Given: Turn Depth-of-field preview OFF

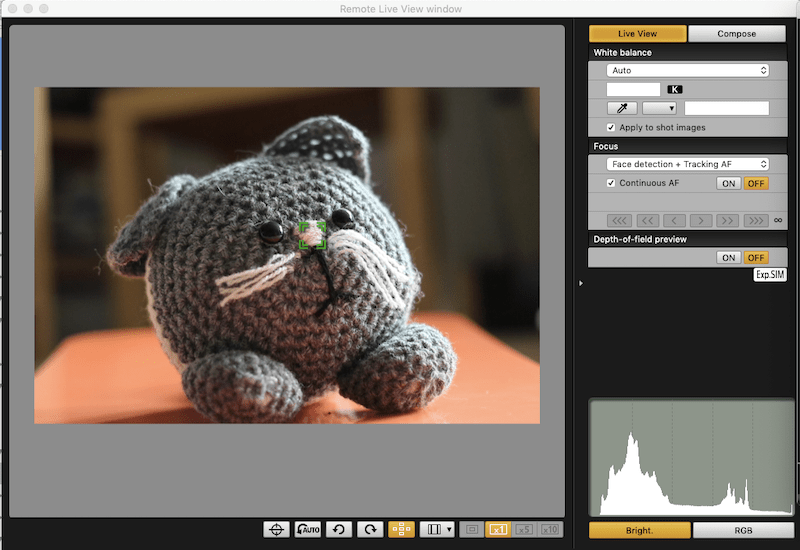Looking at the screenshot, I should (x=756, y=258).
